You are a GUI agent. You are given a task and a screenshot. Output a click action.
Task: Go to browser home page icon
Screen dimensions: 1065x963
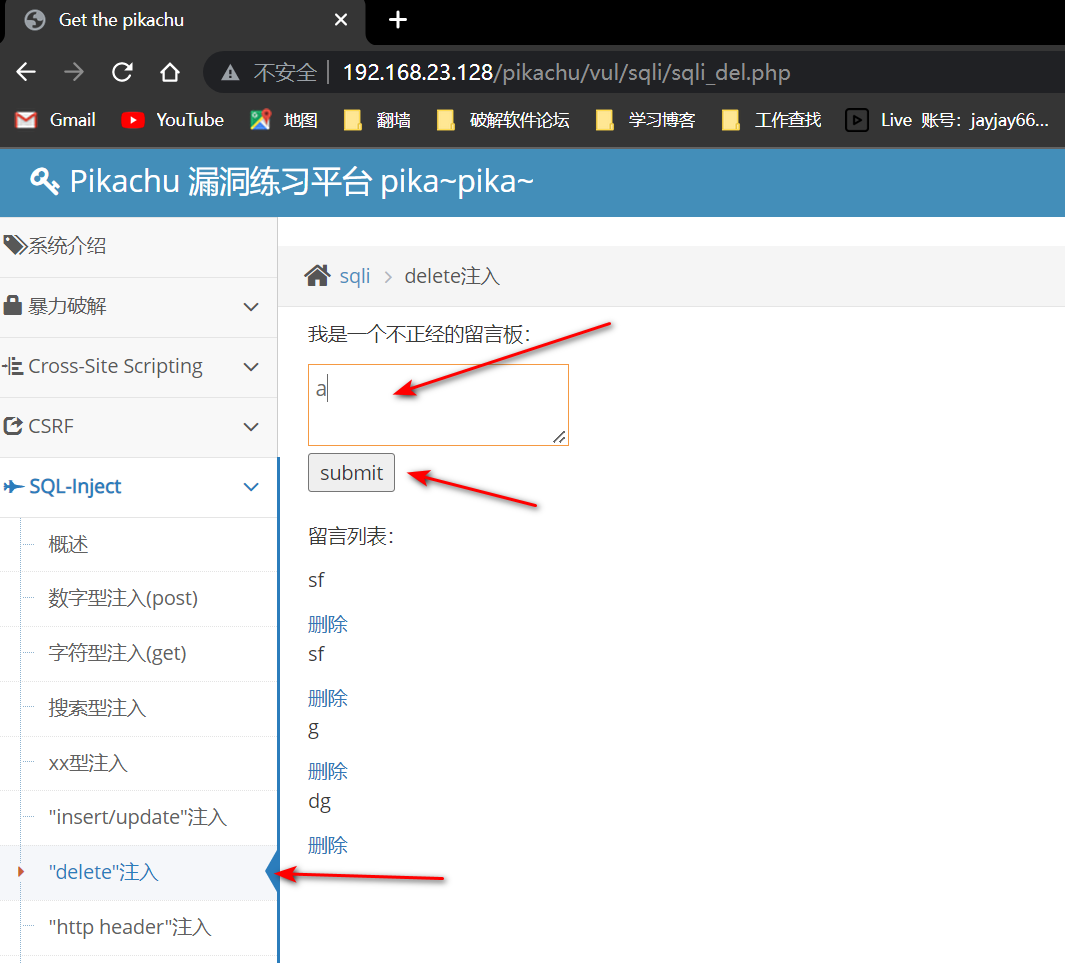tap(170, 72)
